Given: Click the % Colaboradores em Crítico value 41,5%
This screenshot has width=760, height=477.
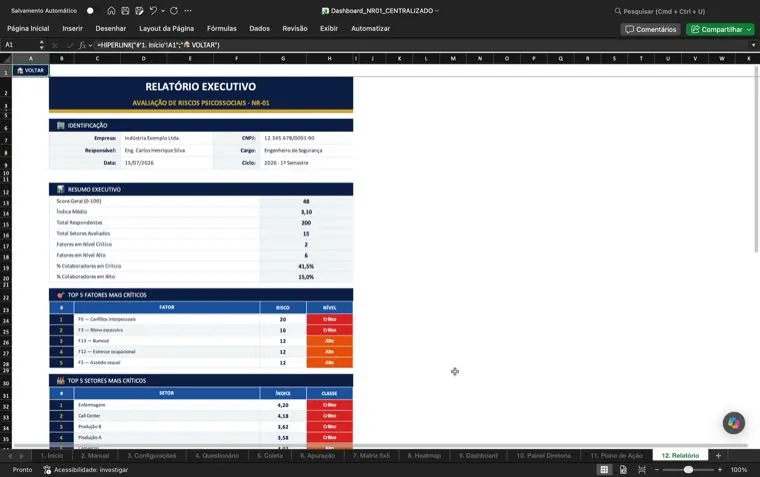Looking at the screenshot, I should [306, 266].
